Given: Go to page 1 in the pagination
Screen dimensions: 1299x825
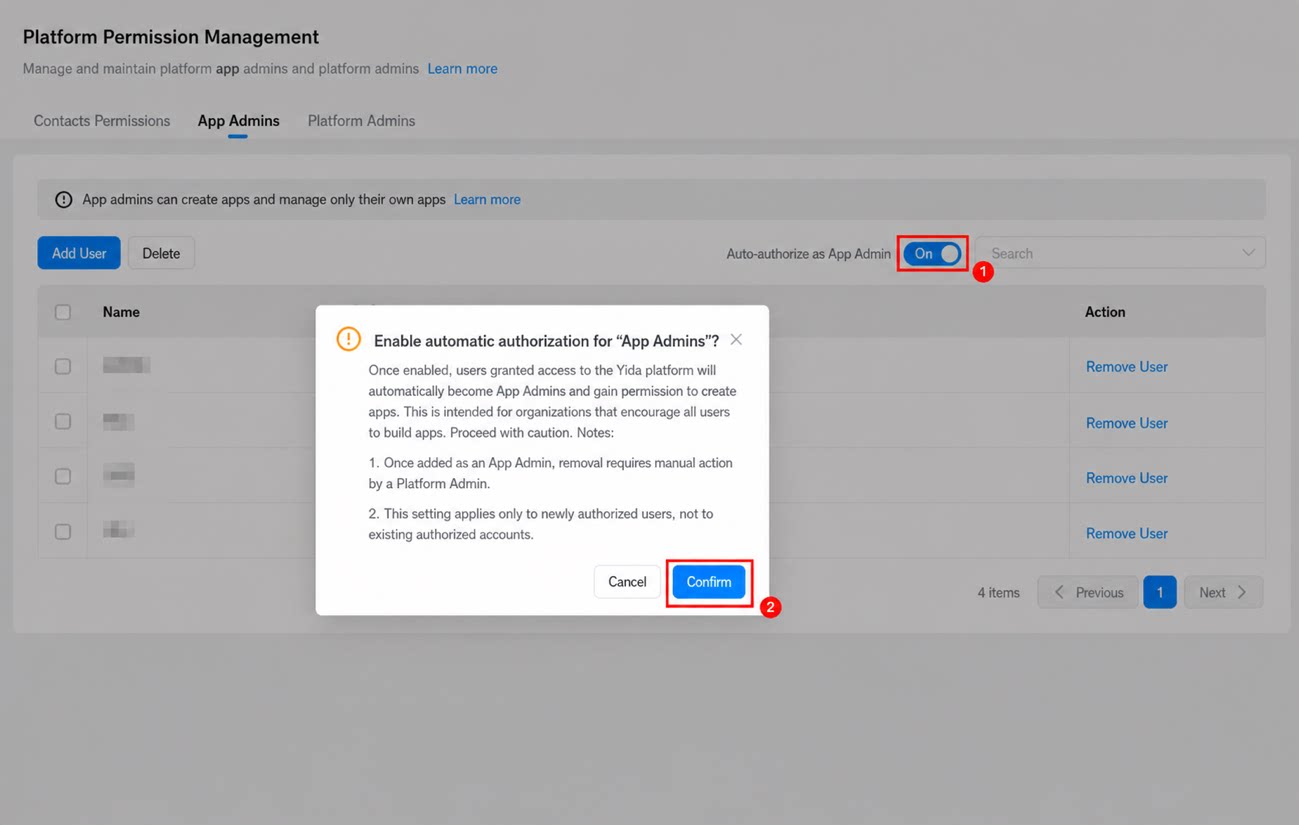Looking at the screenshot, I should 1160,593.
